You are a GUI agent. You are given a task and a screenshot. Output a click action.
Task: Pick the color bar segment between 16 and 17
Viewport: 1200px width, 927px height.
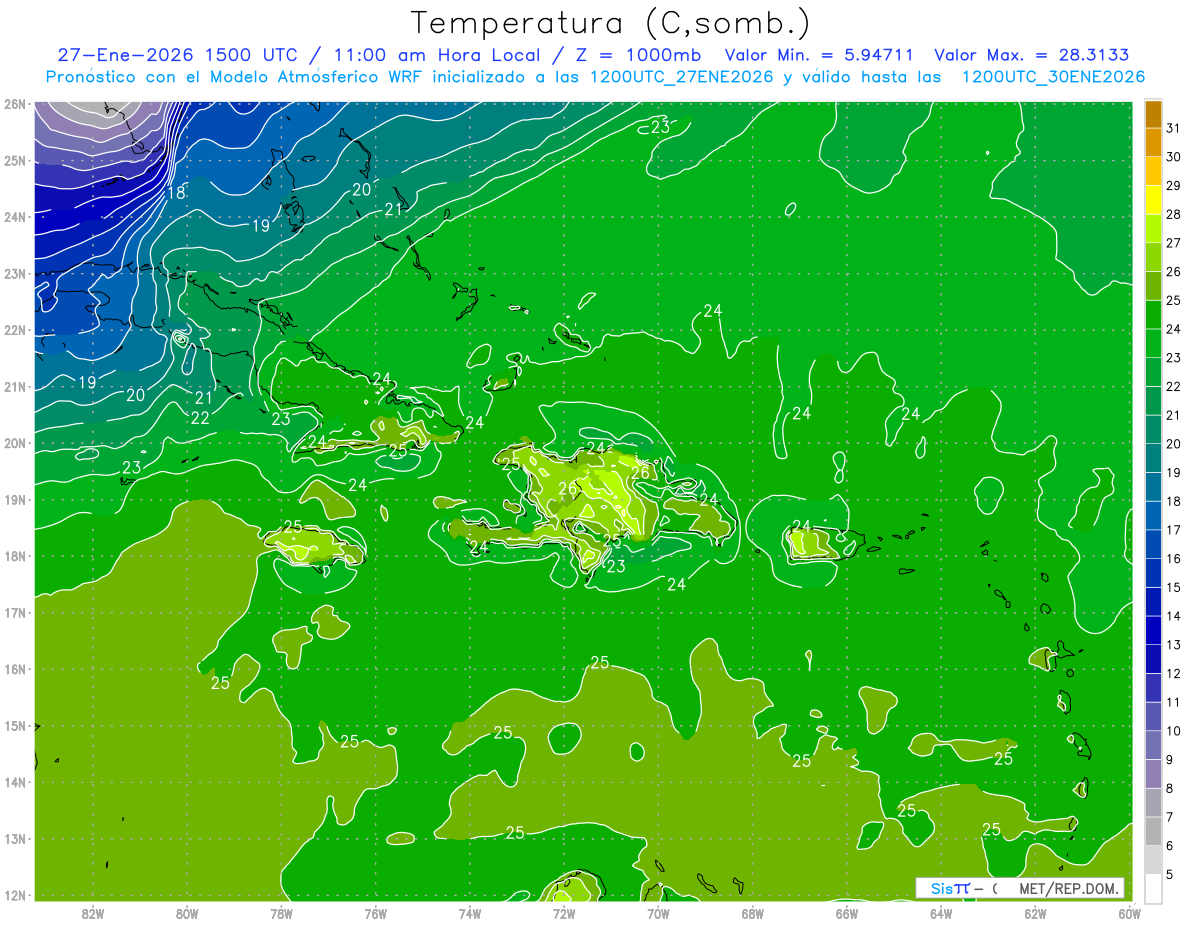tap(1153, 544)
